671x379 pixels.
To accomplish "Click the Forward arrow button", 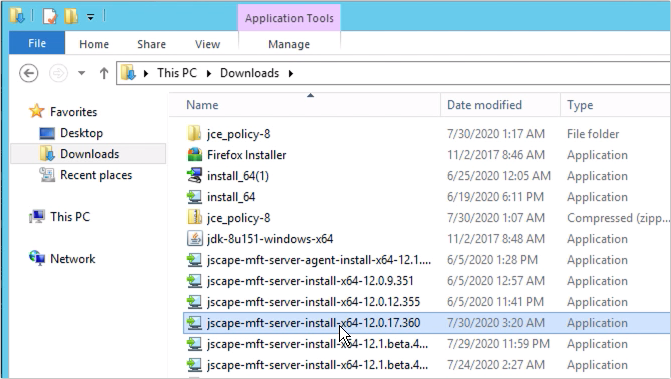I will click(x=58, y=73).
